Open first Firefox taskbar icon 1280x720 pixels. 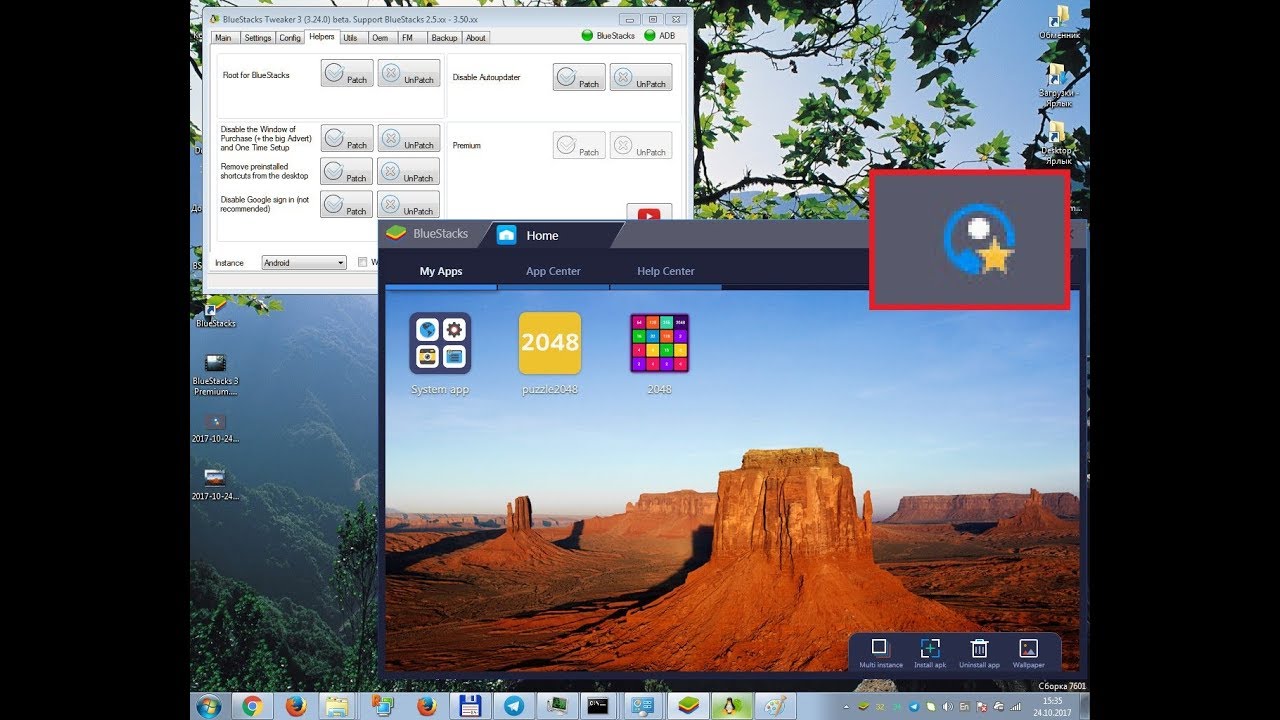tap(295, 706)
